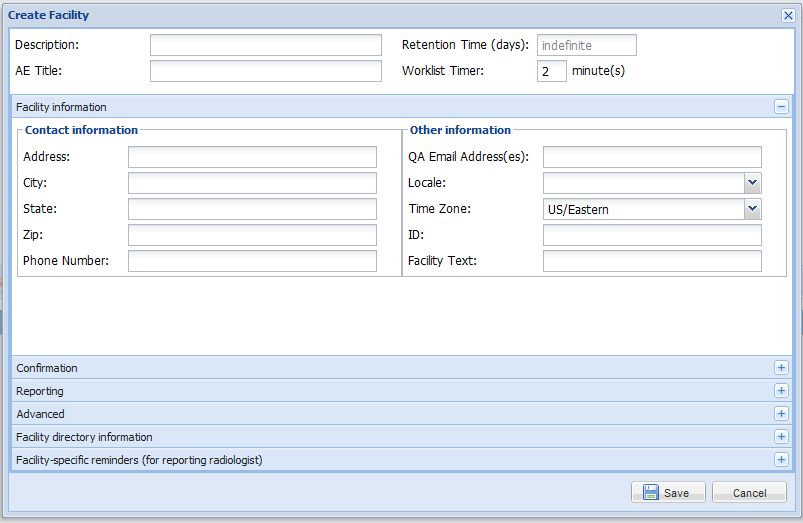This screenshot has width=803, height=523.
Task: Click the QA Email Address(es) field
Action: 652,157
